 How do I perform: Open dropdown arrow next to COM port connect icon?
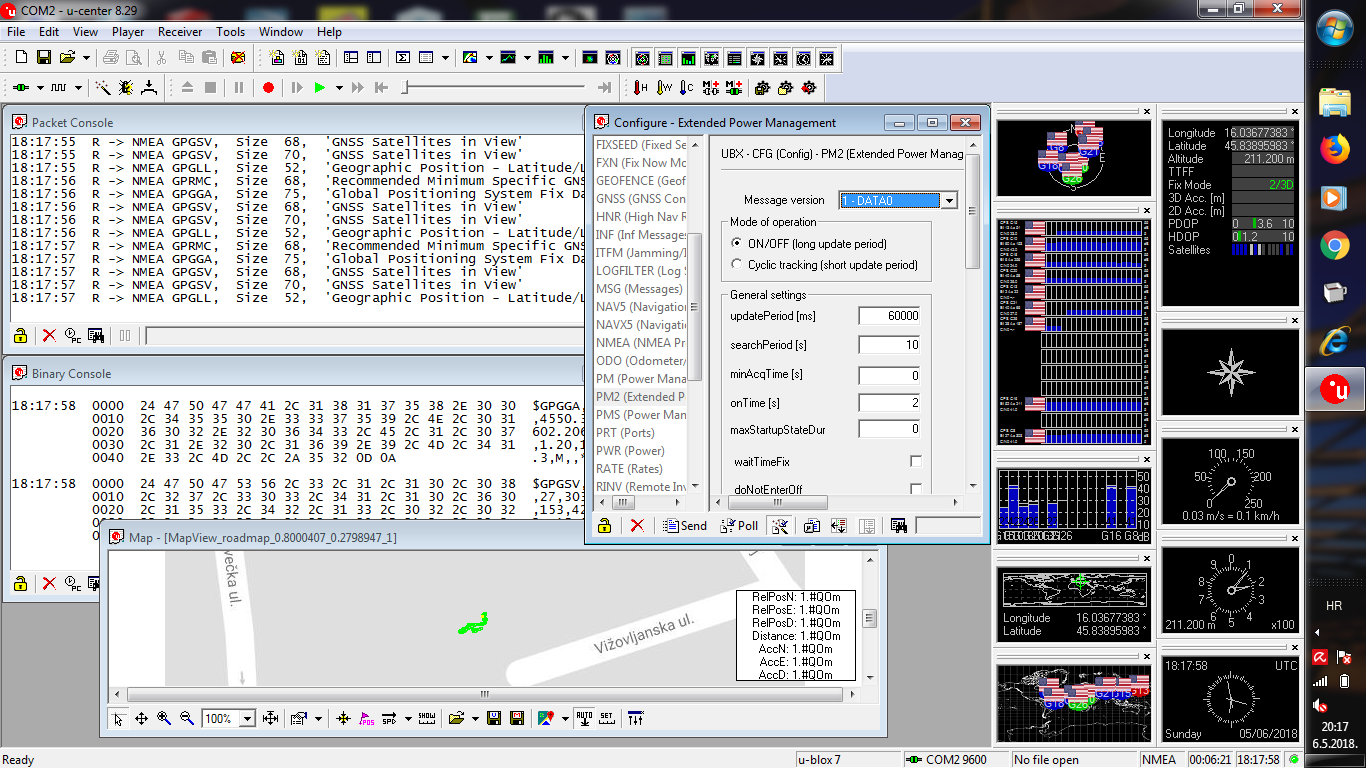pos(40,88)
